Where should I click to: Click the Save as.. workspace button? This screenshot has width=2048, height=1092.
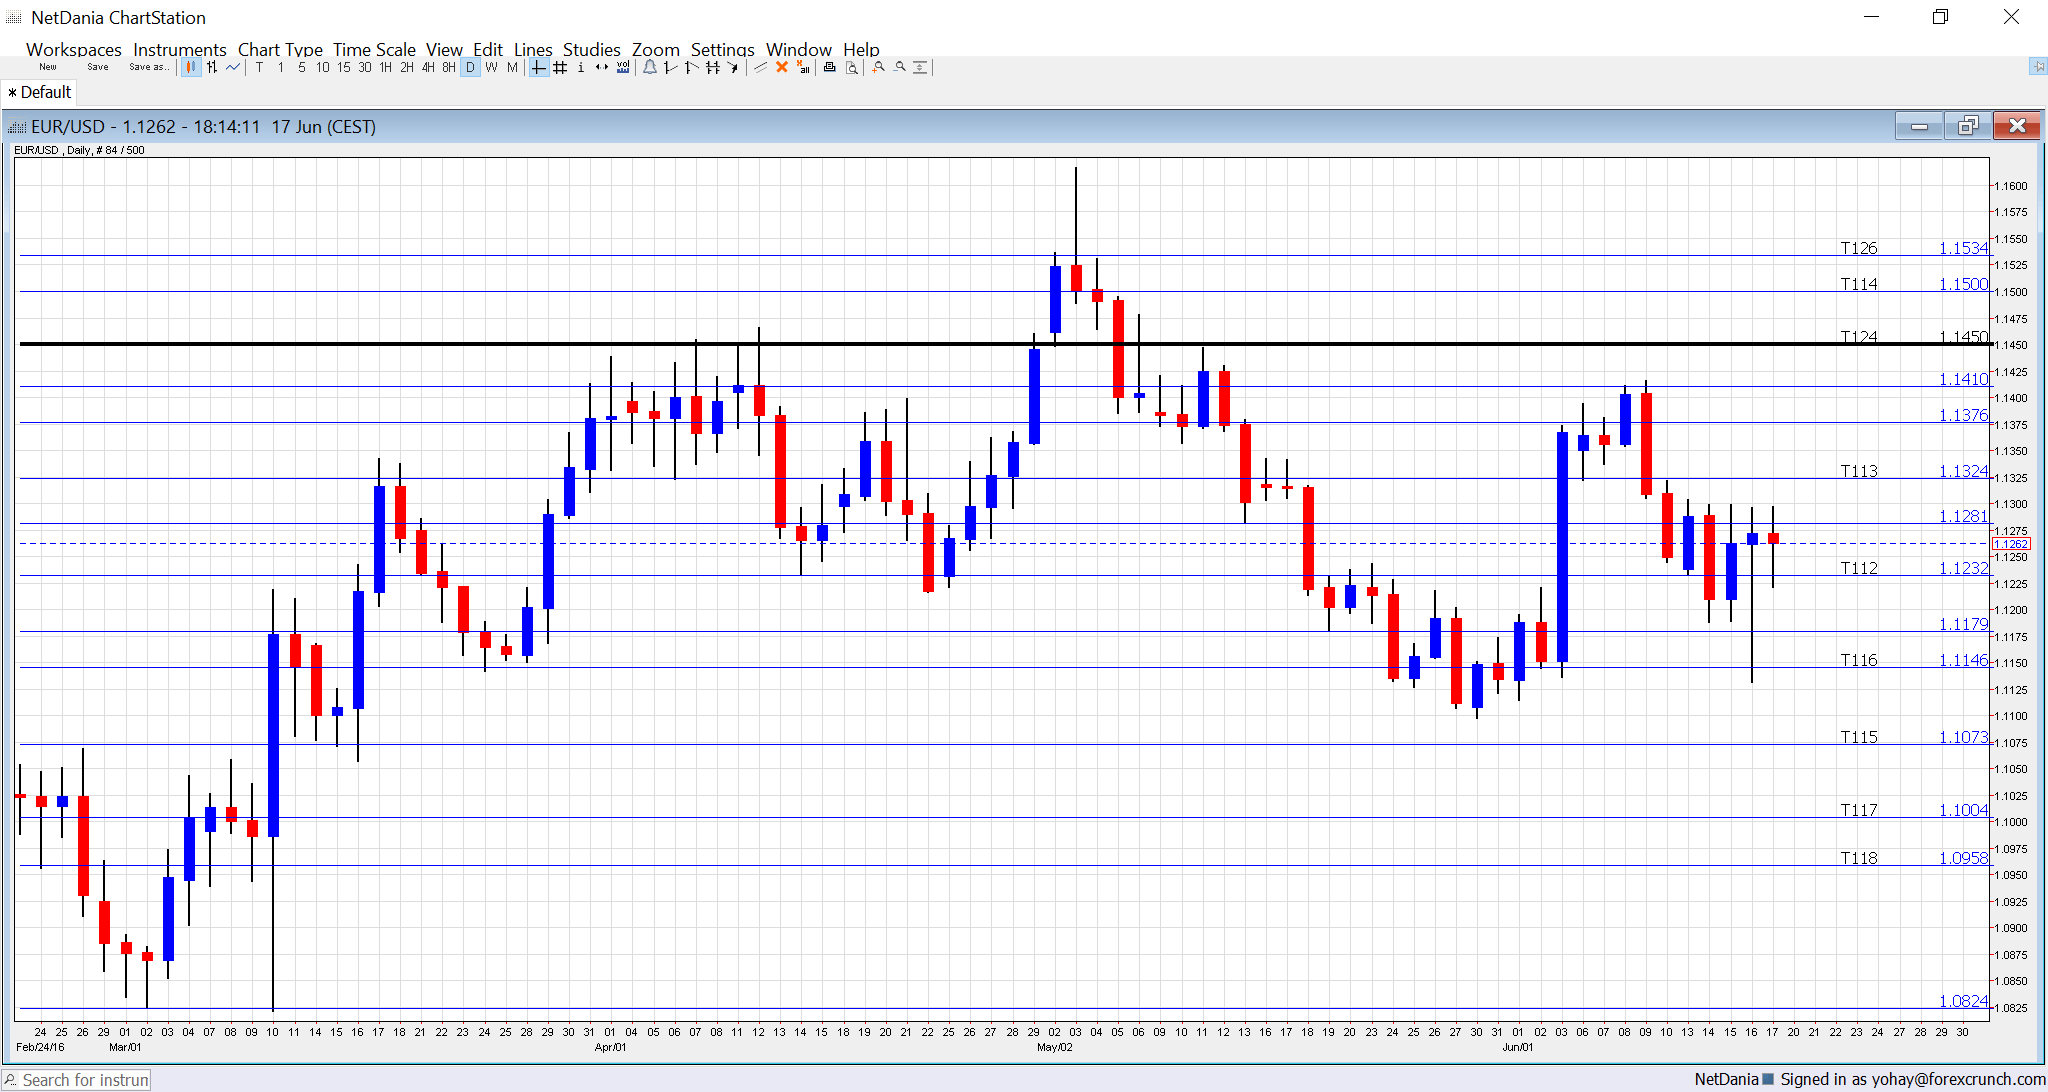[x=148, y=66]
